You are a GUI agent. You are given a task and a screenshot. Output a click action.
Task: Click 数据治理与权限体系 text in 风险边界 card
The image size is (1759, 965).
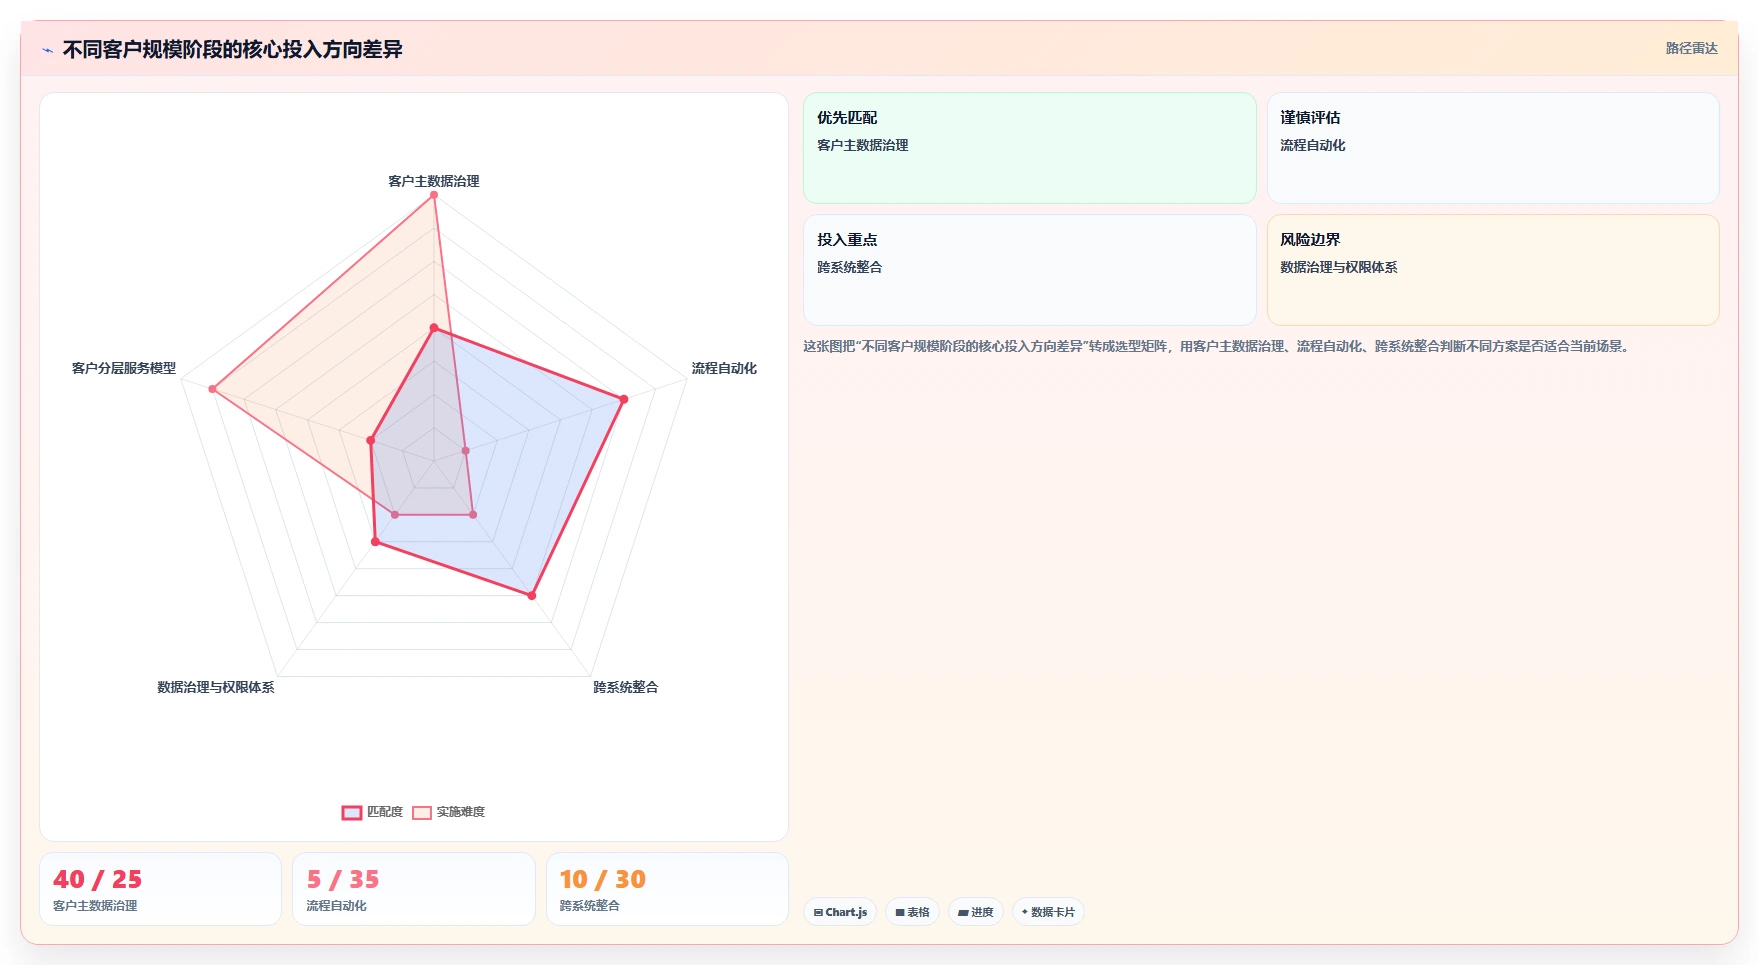[x=1339, y=267]
